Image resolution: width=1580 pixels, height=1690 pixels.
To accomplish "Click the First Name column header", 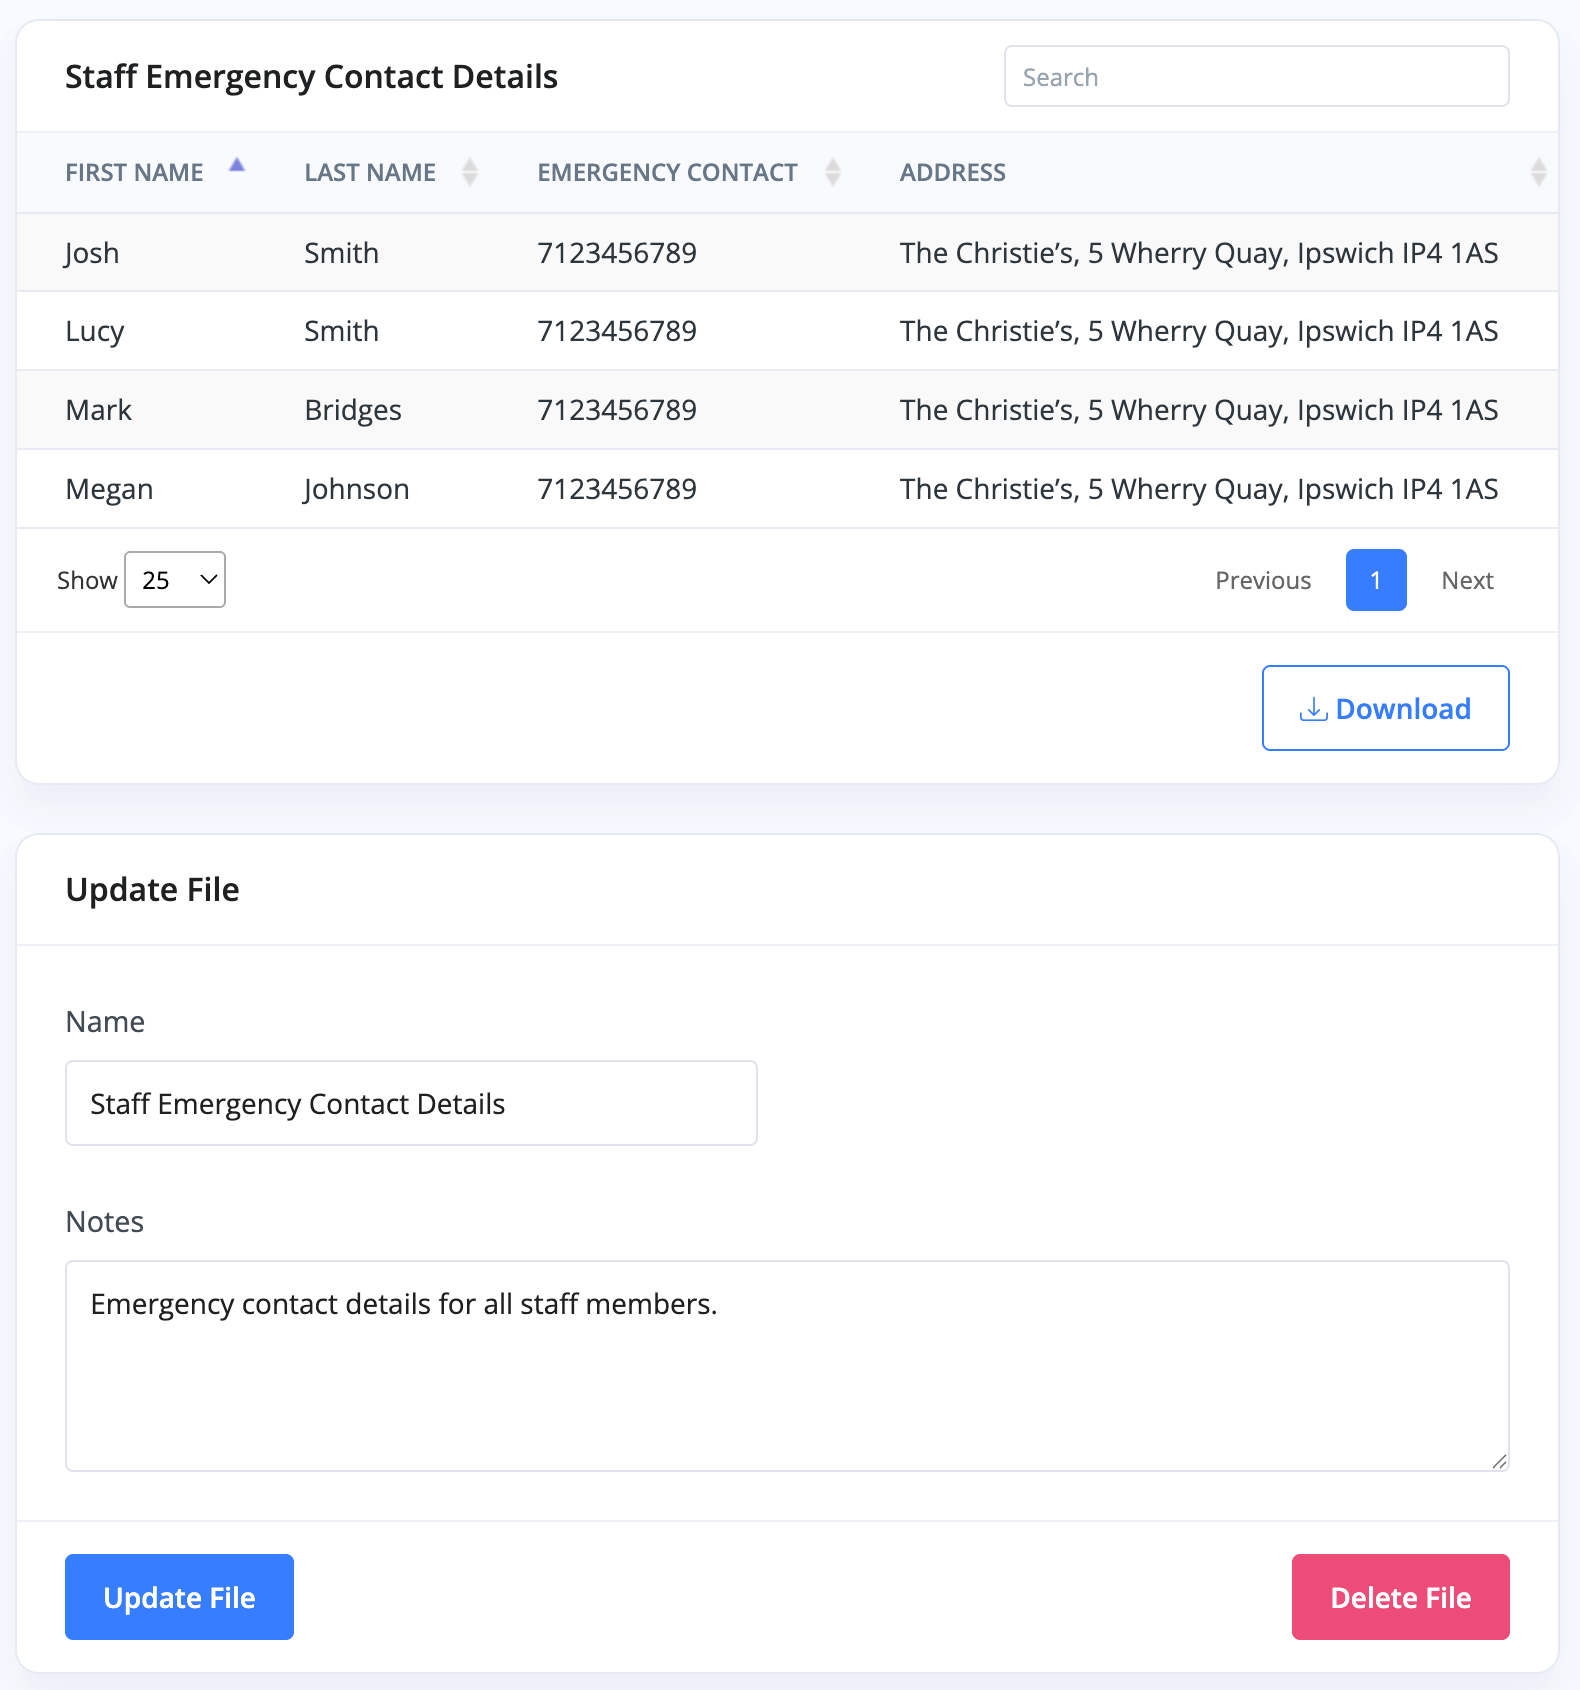I will click(x=134, y=173).
